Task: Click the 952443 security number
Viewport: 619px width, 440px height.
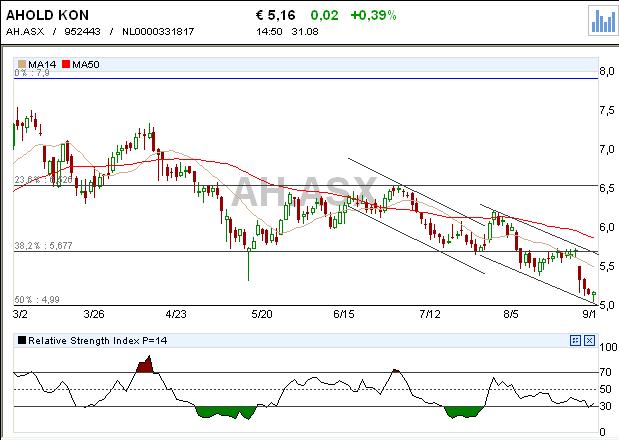Action: 83,32
